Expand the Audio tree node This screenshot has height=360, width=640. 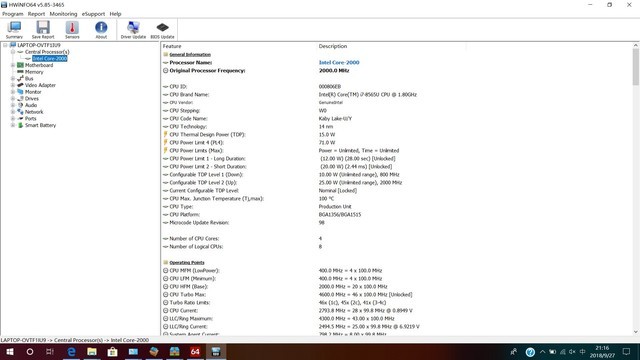point(13,105)
